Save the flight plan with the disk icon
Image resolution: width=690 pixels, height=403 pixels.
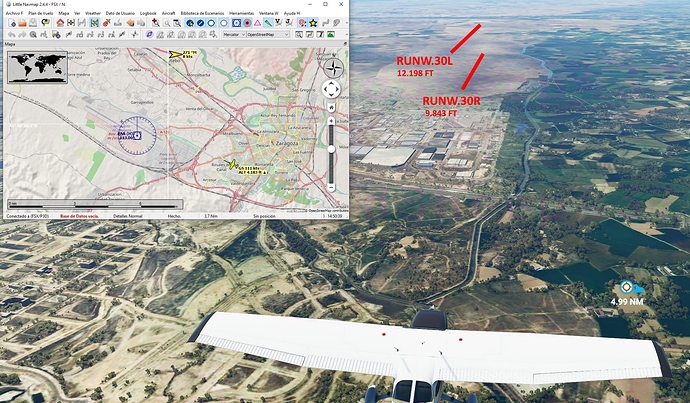coord(33,23)
